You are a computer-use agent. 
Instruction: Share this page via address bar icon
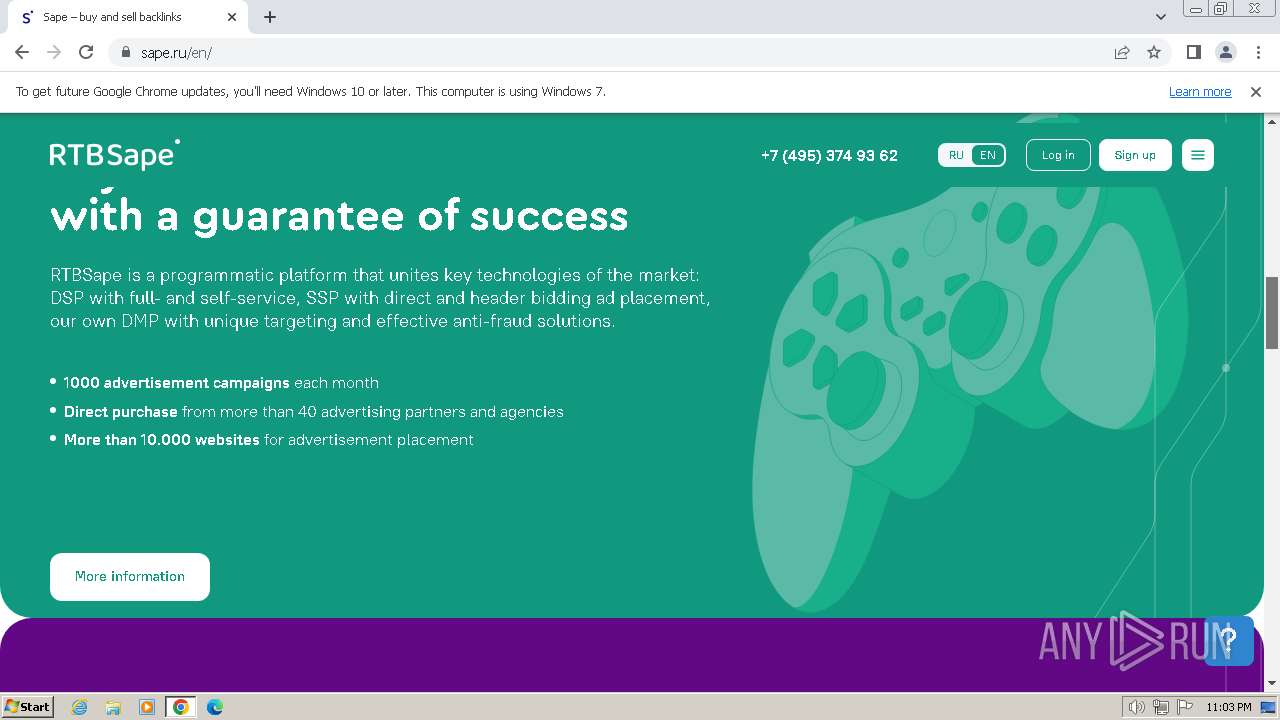[x=1122, y=52]
